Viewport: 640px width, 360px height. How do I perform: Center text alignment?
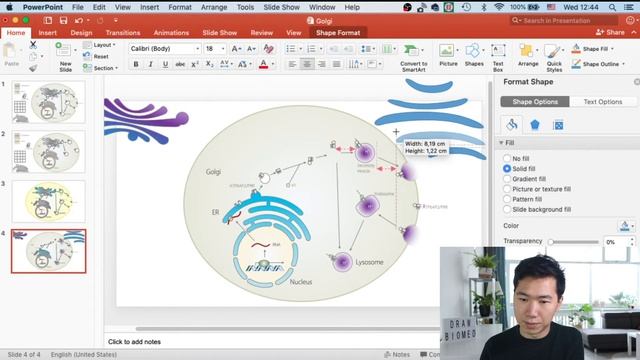click(x=307, y=64)
